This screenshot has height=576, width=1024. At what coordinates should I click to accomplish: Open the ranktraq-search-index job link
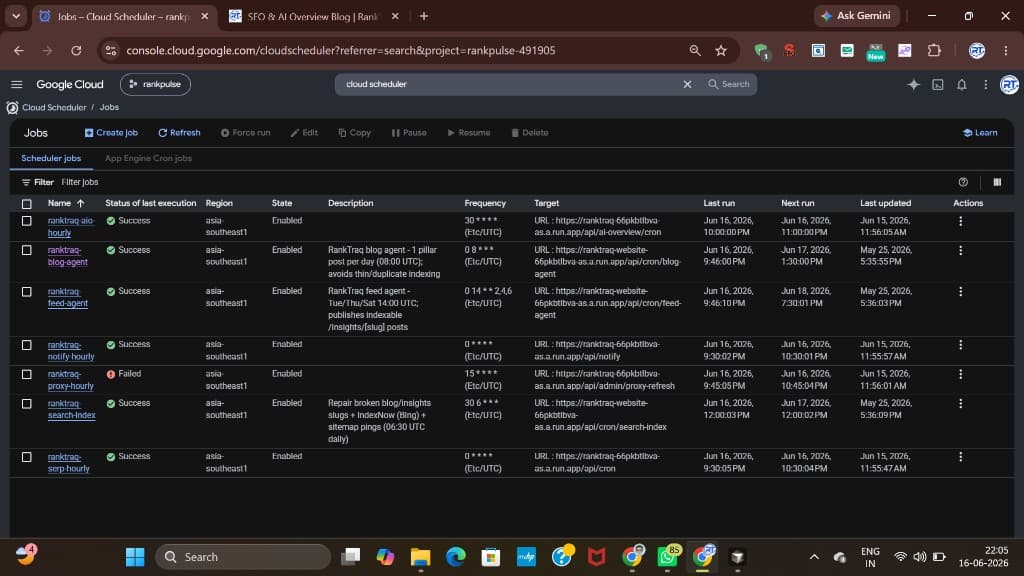(x=72, y=409)
